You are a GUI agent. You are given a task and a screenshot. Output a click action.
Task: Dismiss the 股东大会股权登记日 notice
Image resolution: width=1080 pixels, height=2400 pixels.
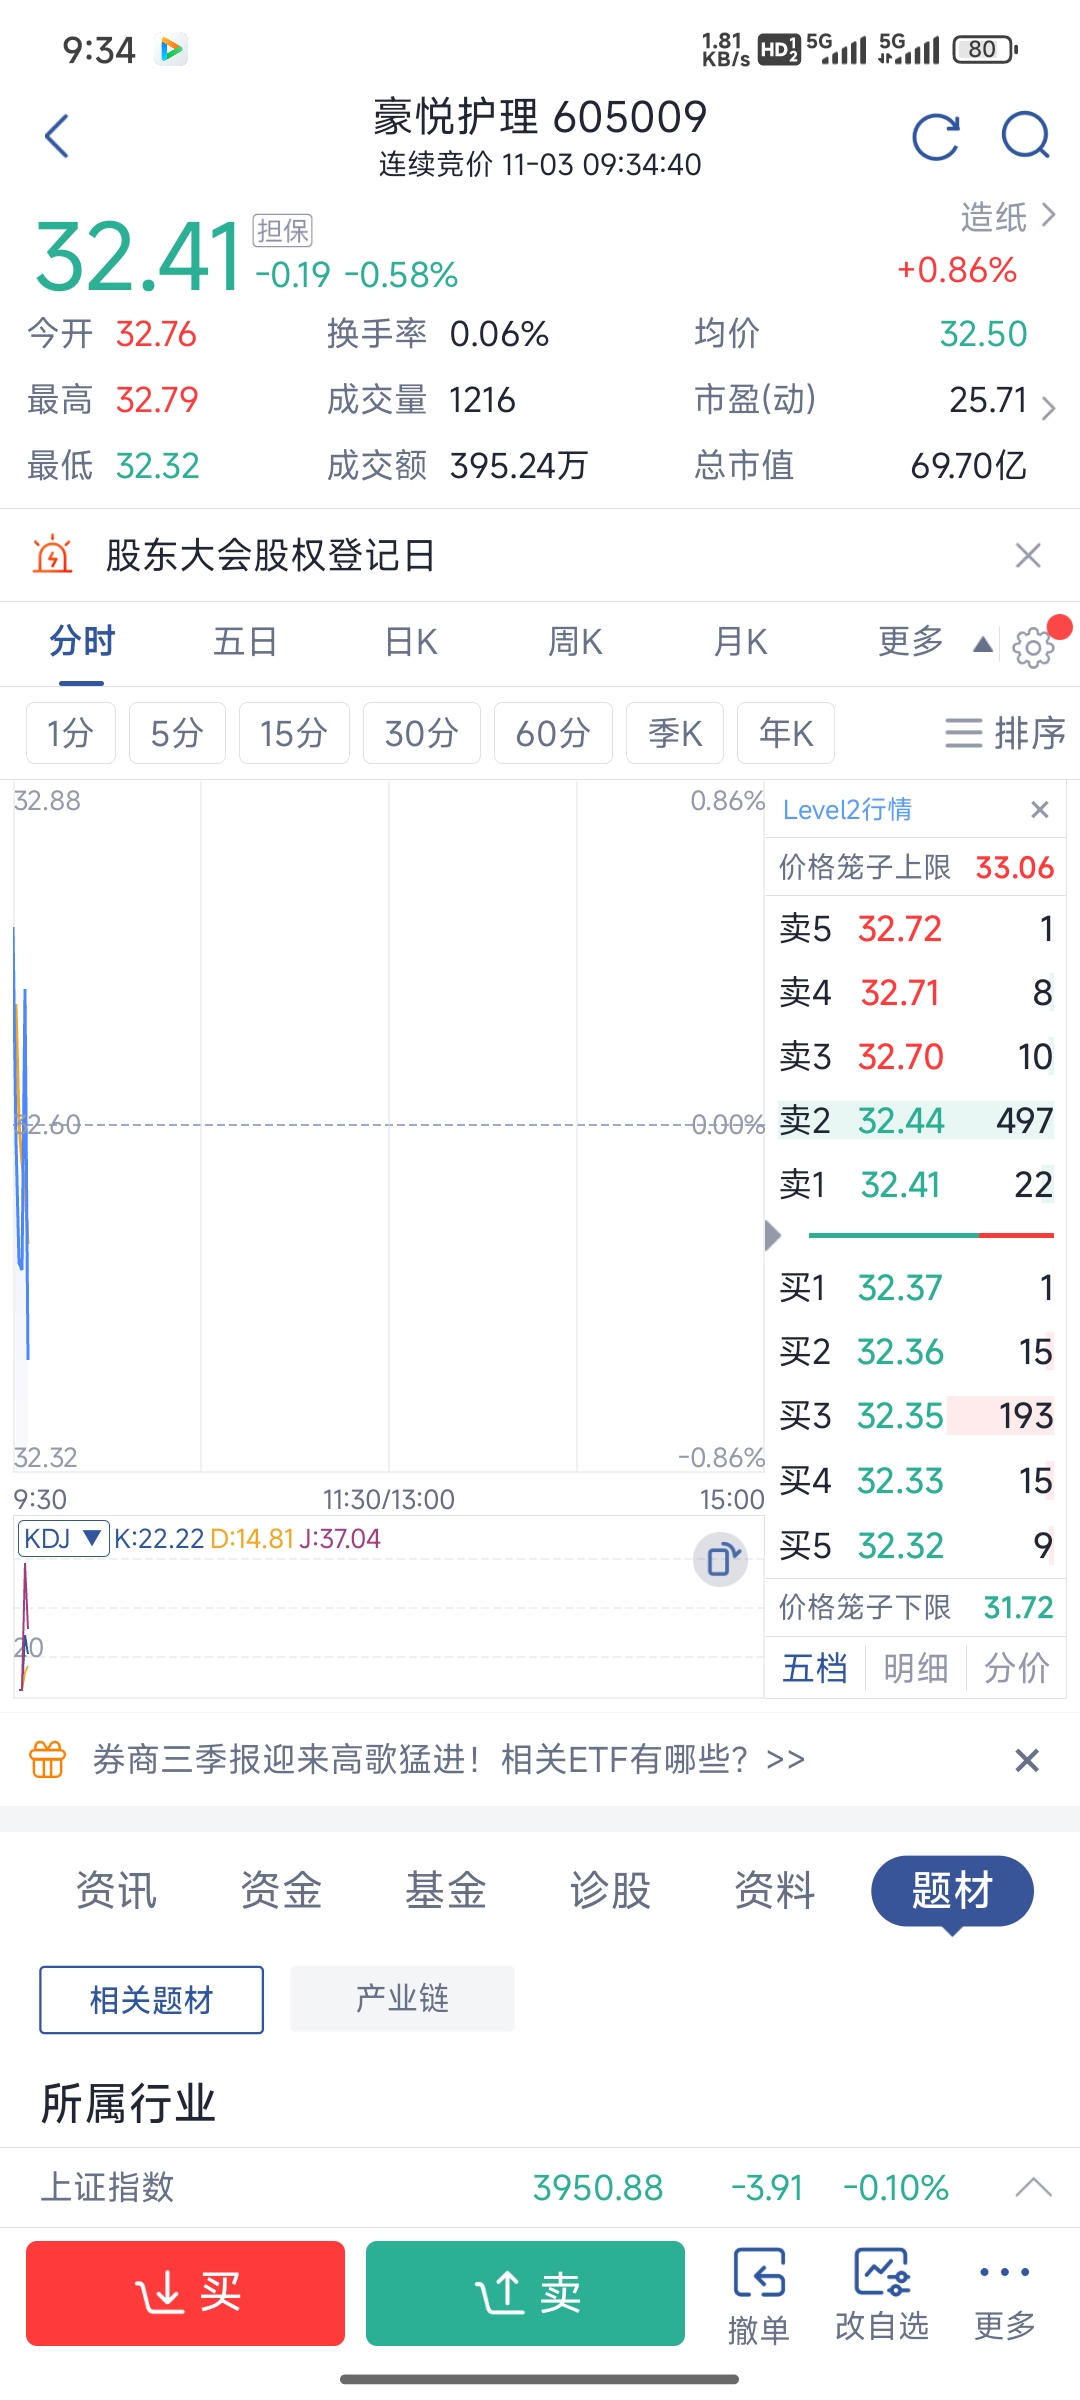click(x=1028, y=556)
